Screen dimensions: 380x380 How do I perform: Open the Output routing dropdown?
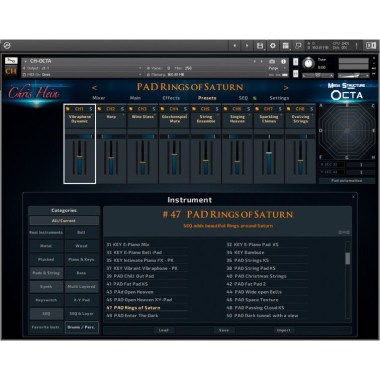pos(83,68)
